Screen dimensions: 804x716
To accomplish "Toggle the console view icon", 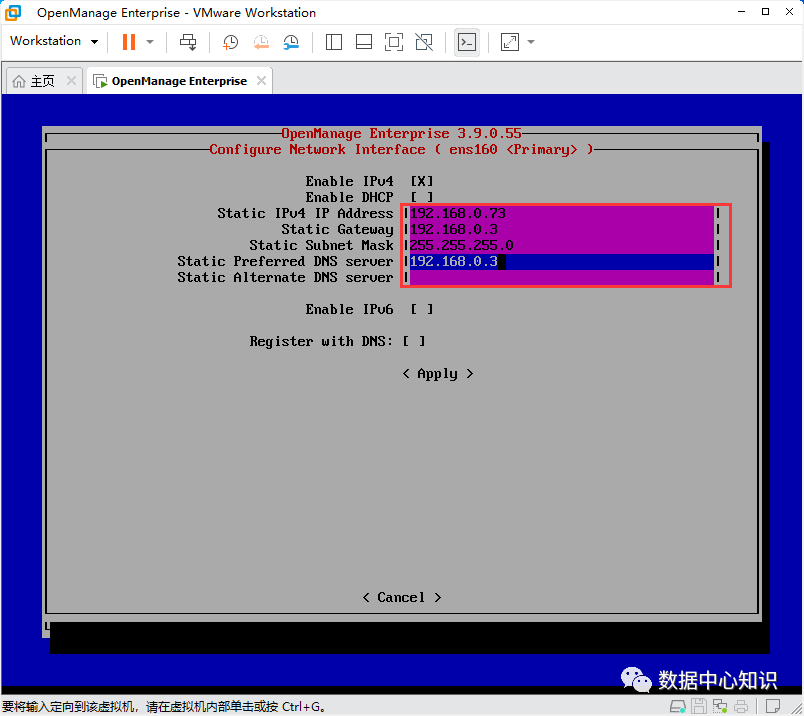I will 467,42.
